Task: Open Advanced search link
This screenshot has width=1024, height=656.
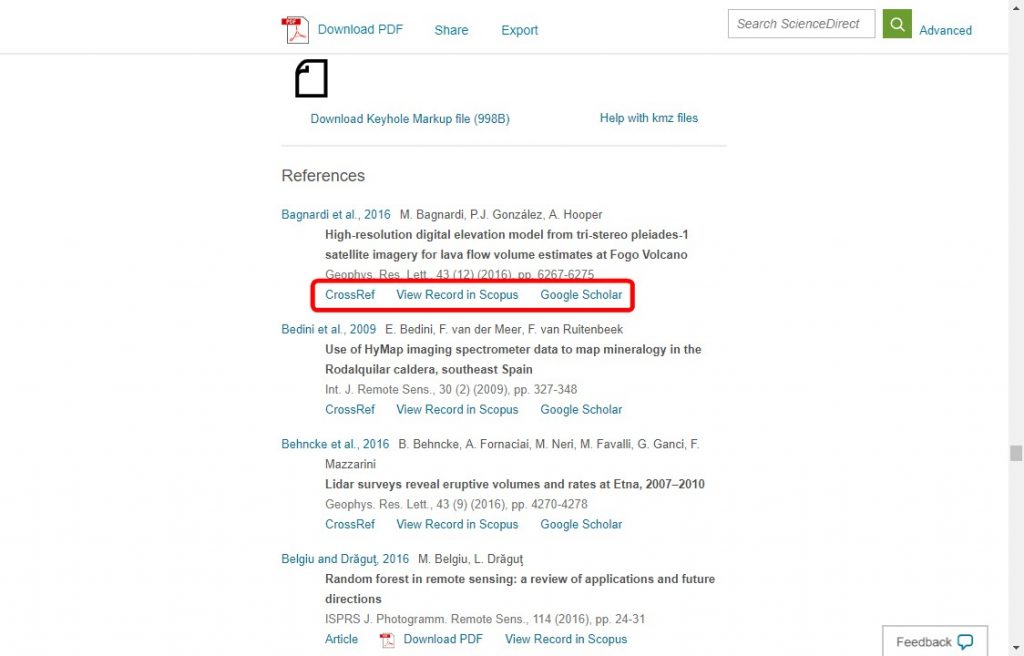Action: pos(945,30)
